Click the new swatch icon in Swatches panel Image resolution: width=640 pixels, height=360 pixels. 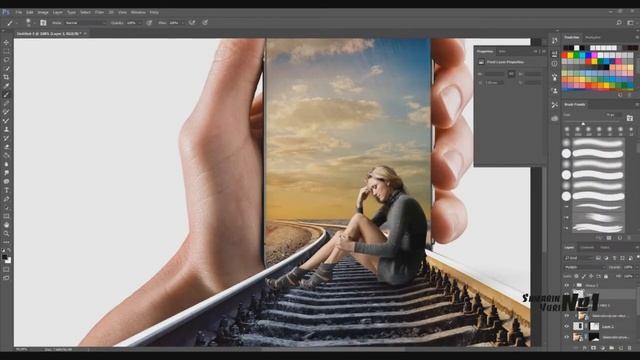click(x=620, y=95)
